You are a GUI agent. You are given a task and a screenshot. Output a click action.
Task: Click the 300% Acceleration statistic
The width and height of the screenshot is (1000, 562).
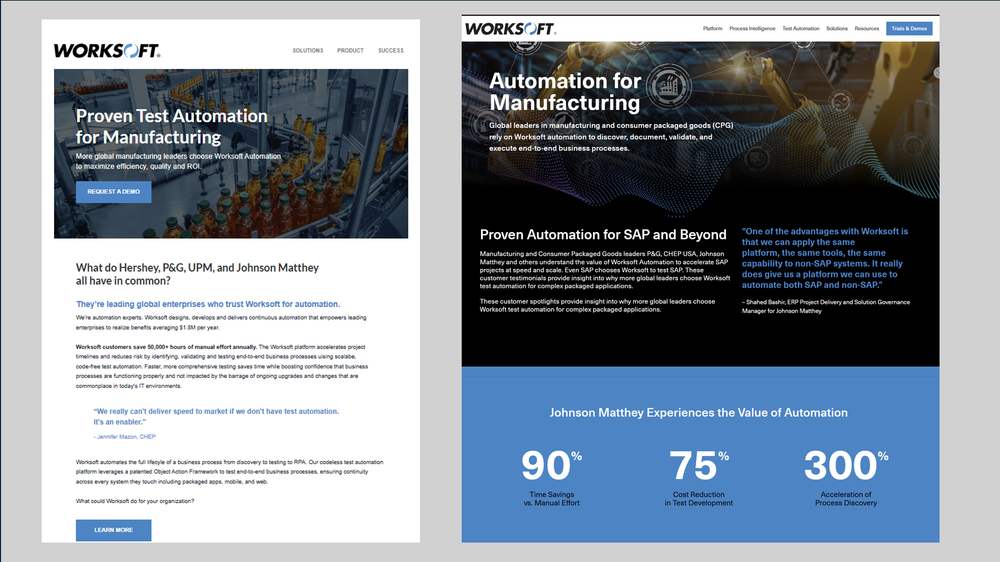846,477
